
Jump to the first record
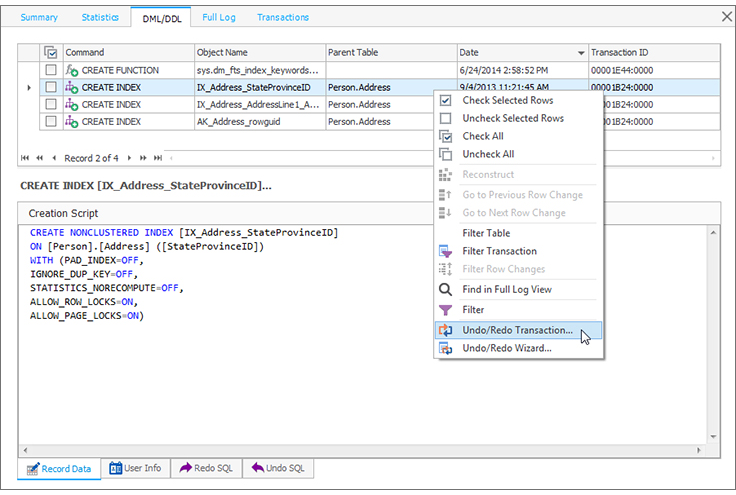pyautogui.click(x=25, y=158)
